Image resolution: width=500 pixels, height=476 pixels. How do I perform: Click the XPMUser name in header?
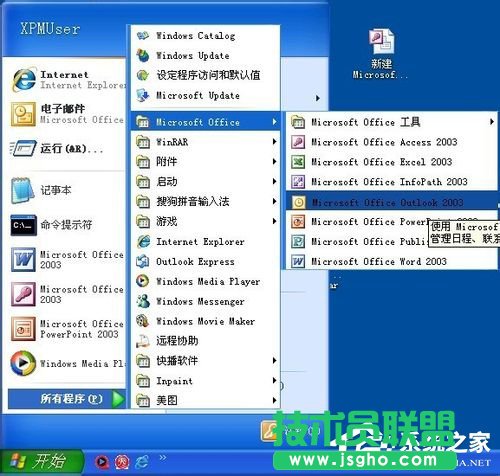point(50,29)
